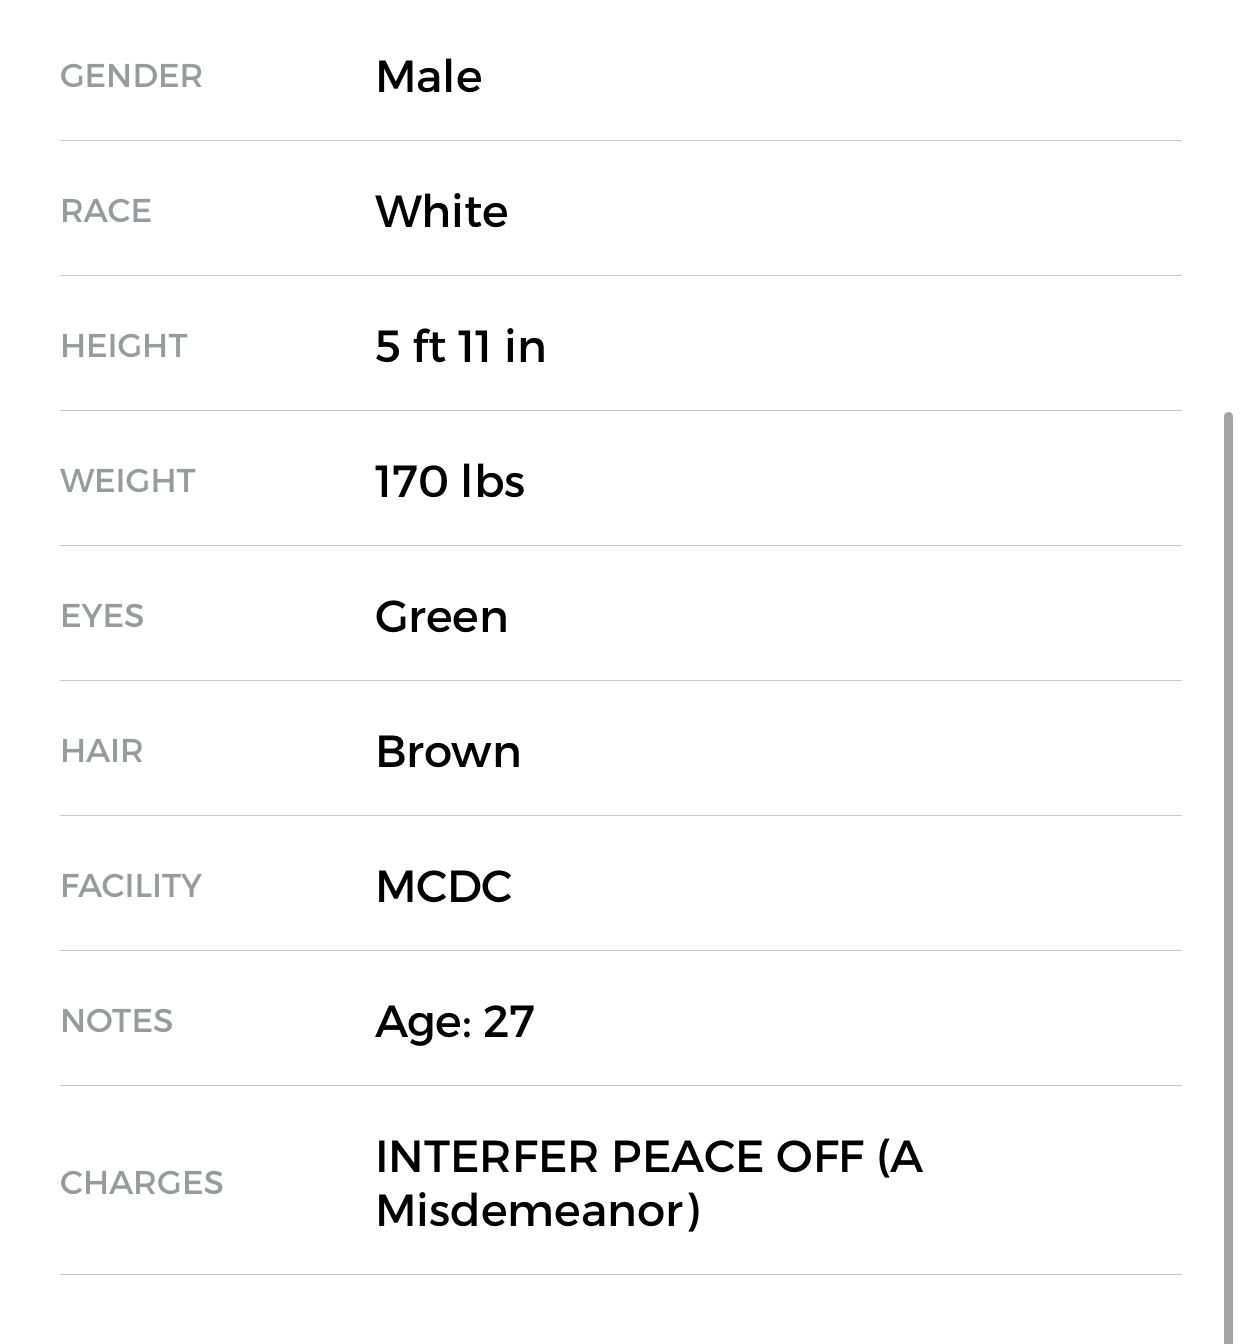Click the RACE field label
Viewport: 1242px width, 1344px height.
106,211
